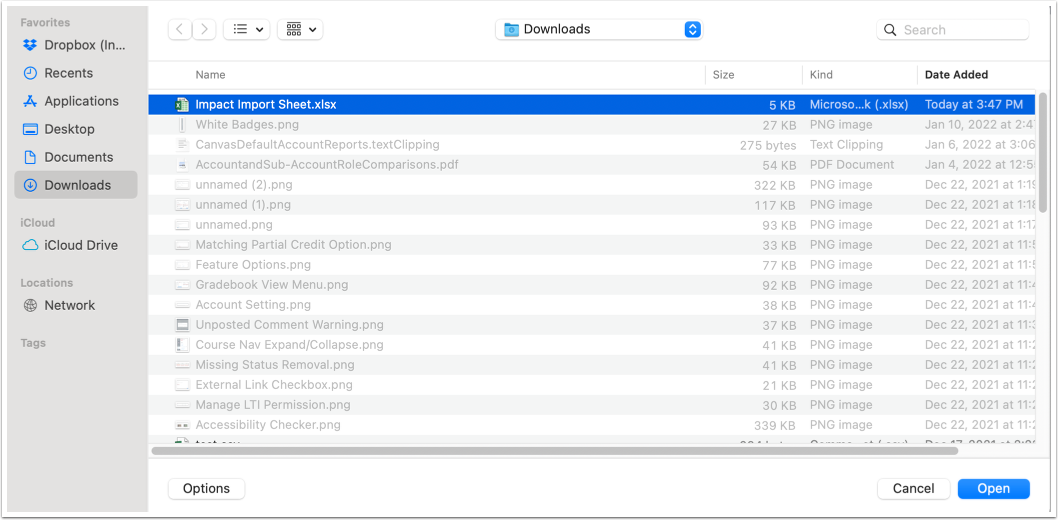
Task: Click the Accessibility Checker.png thumbnail icon
Action: pyautogui.click(x=182, y=425)
